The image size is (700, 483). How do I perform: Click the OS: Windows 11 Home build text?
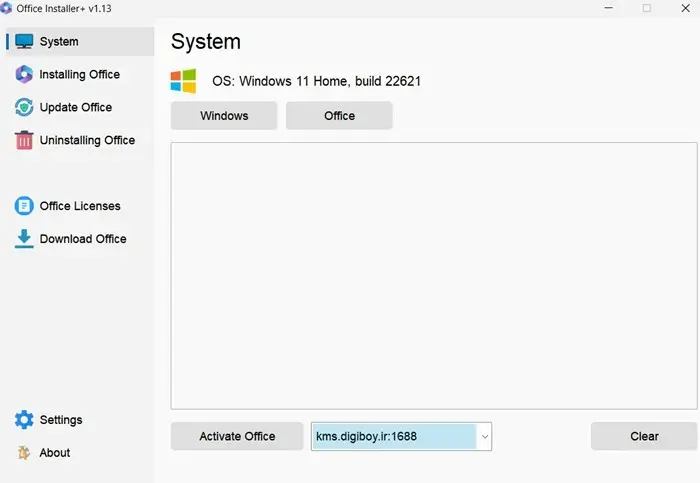(x=317, y=81)
